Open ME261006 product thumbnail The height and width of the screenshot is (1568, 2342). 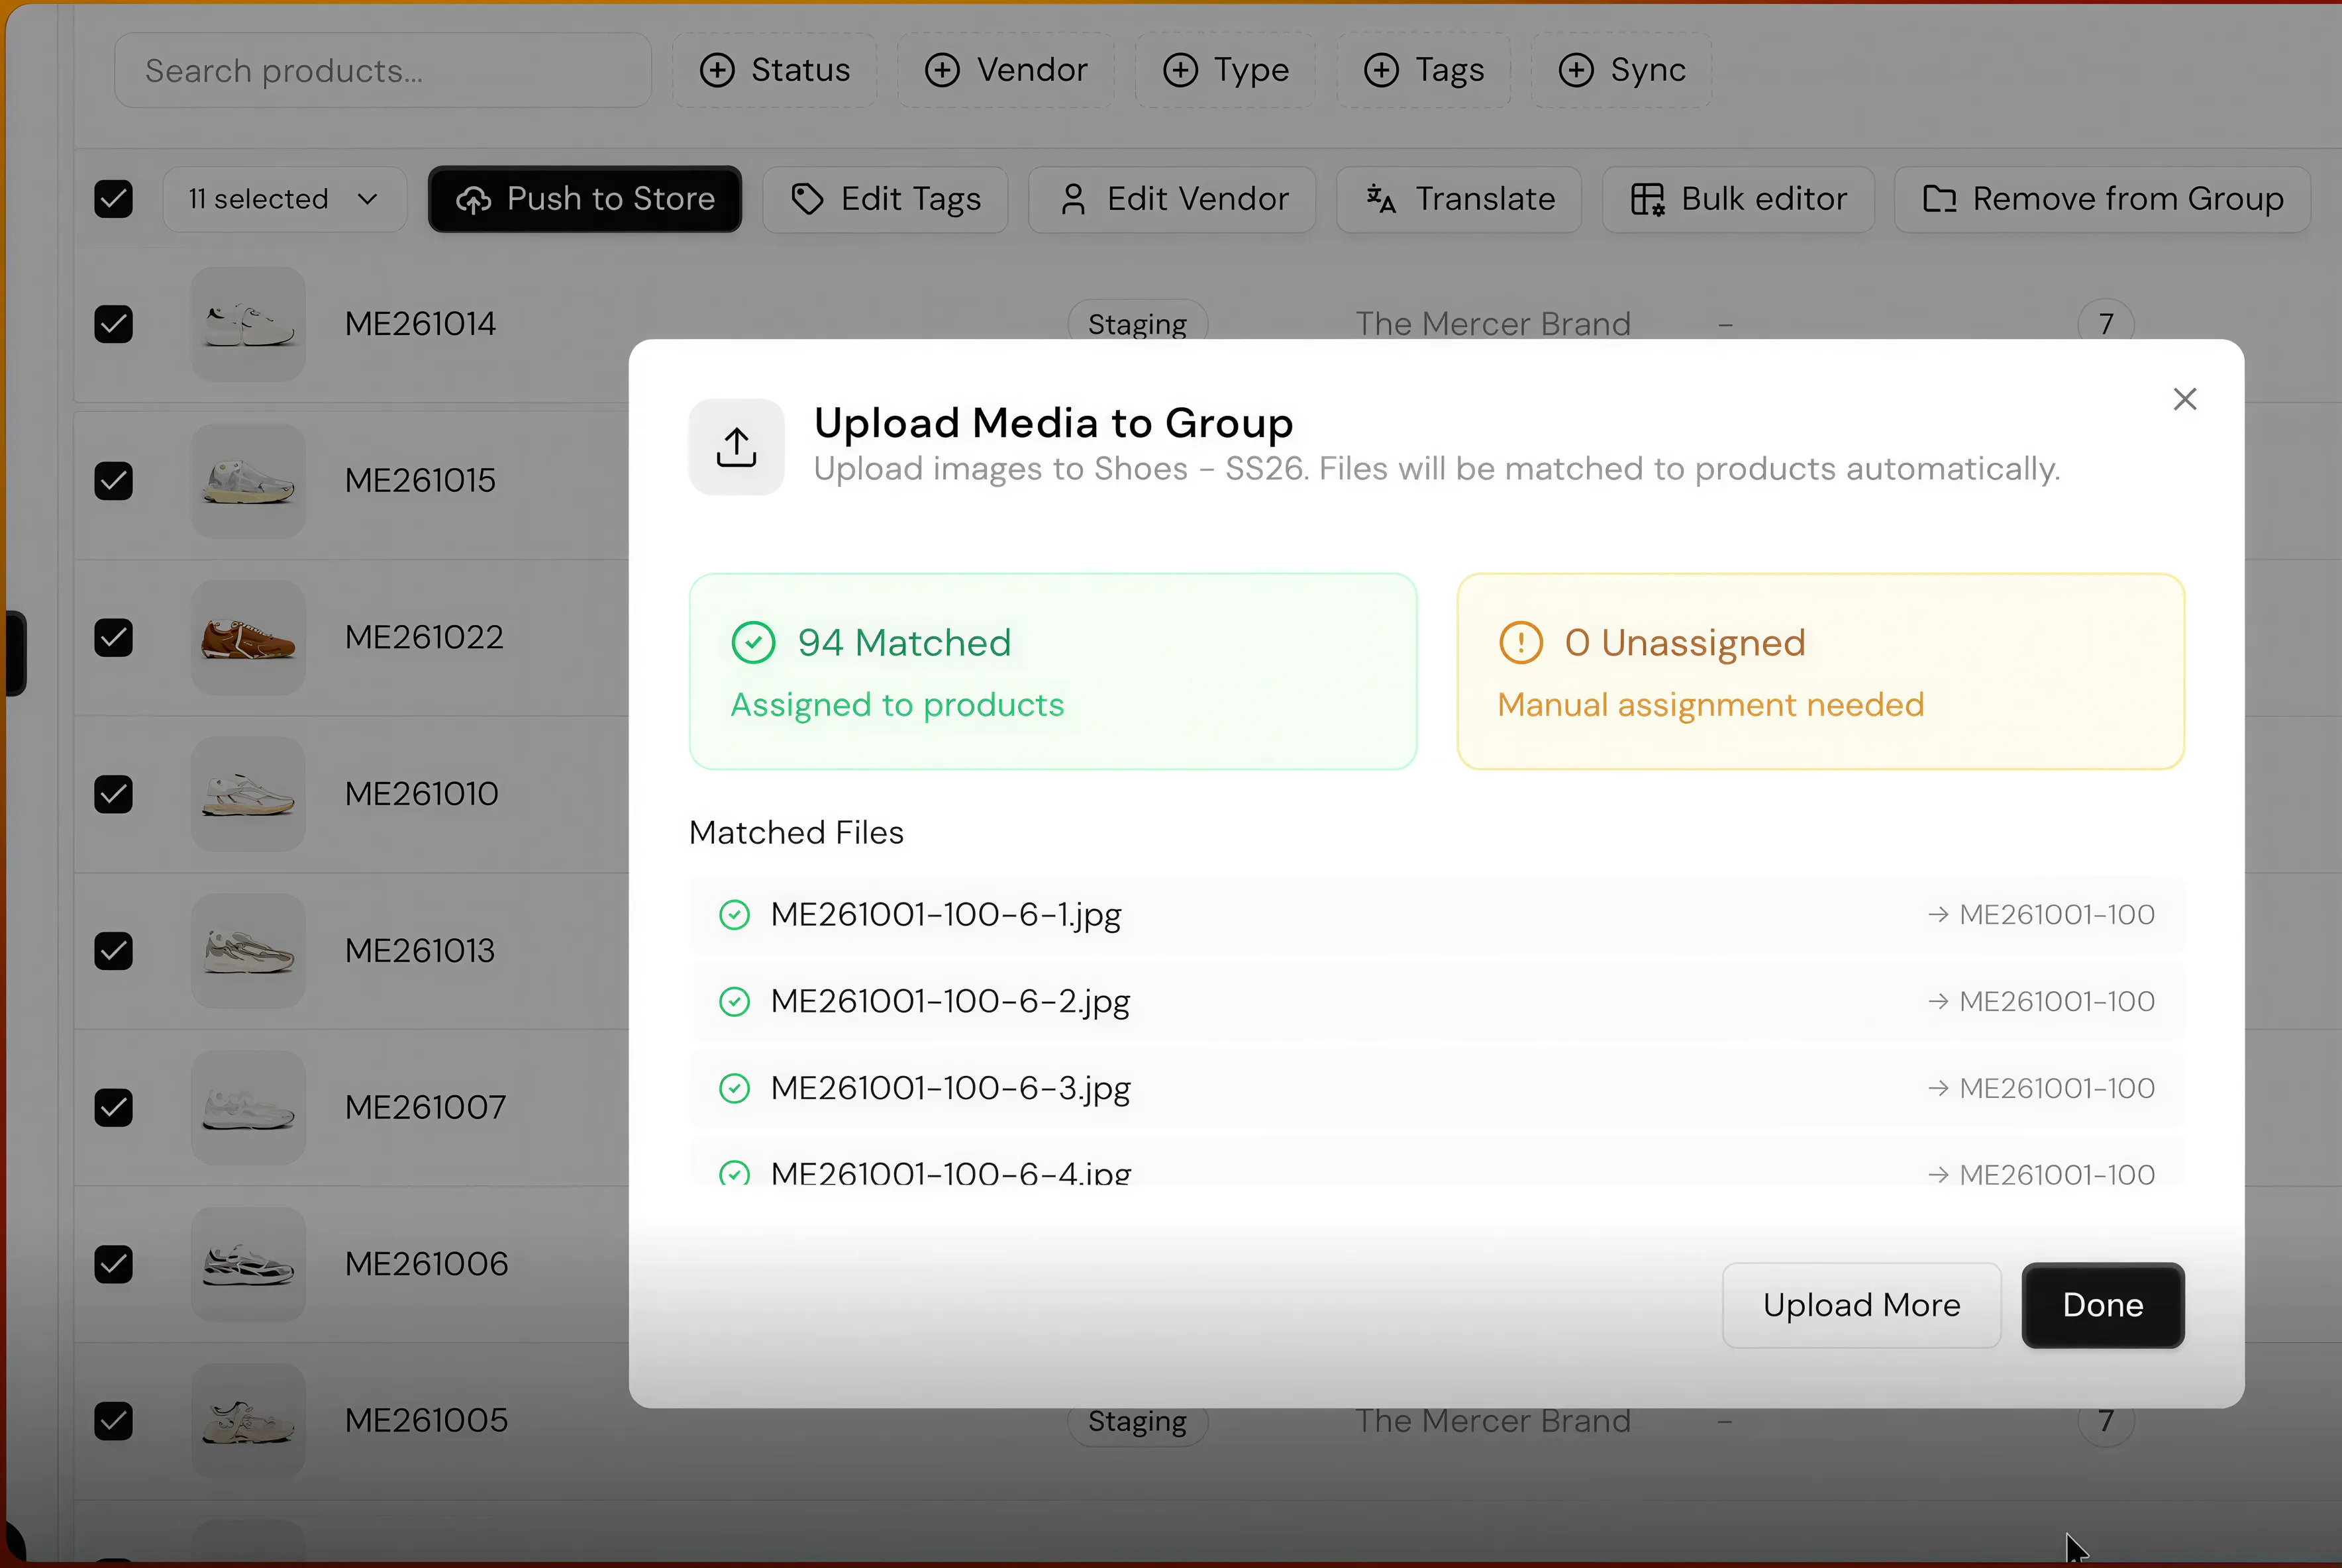click(x=248, y=1264)
